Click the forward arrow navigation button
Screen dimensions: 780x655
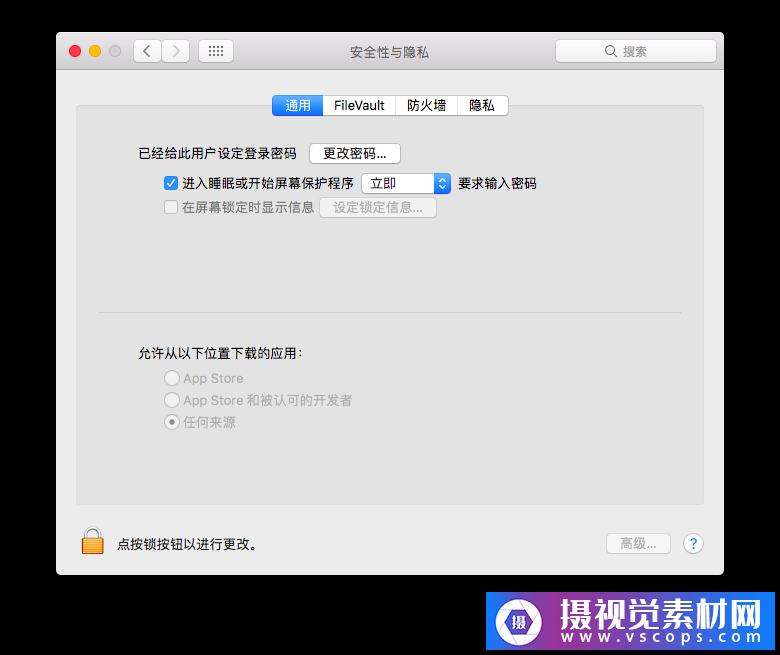[x=176, y=51]
